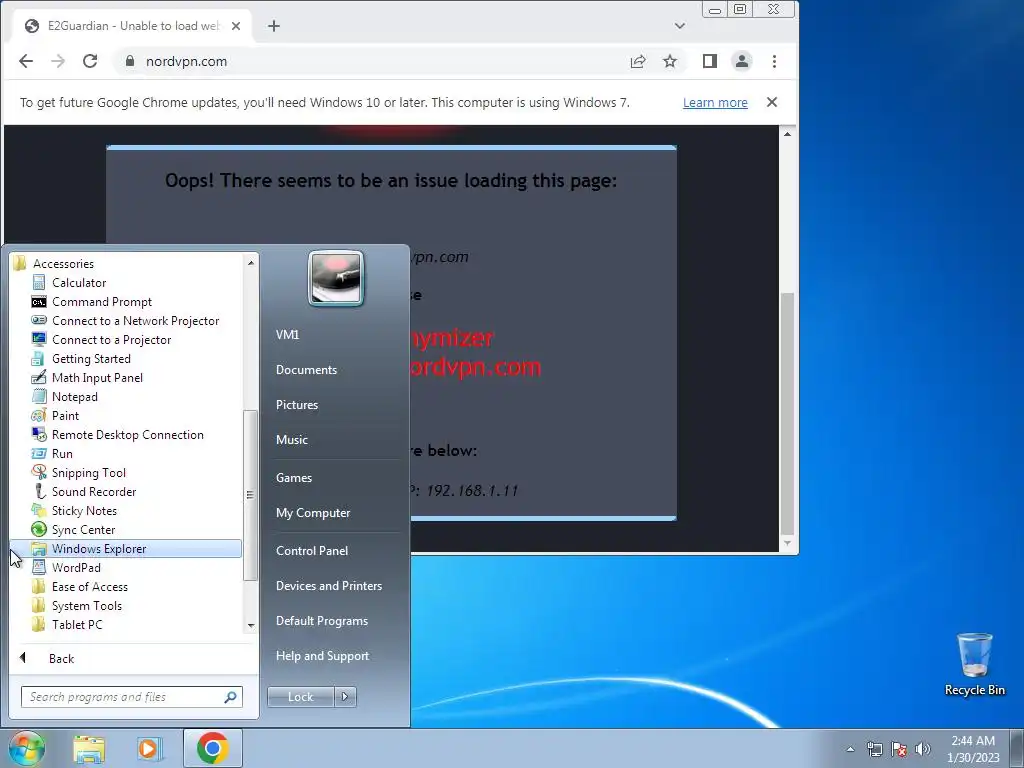
Task: Go back in Chrome
Action: point(26,61)
